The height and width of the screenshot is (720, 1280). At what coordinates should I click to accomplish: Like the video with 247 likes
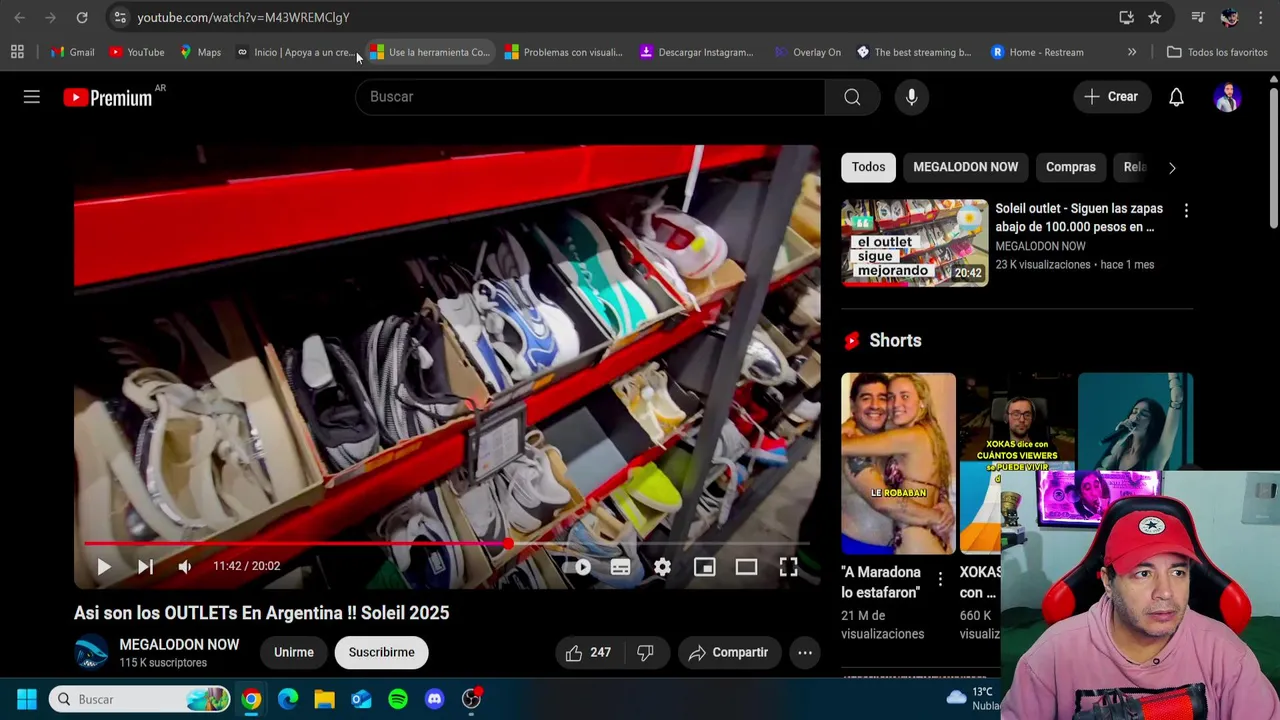tap(588, 652)
